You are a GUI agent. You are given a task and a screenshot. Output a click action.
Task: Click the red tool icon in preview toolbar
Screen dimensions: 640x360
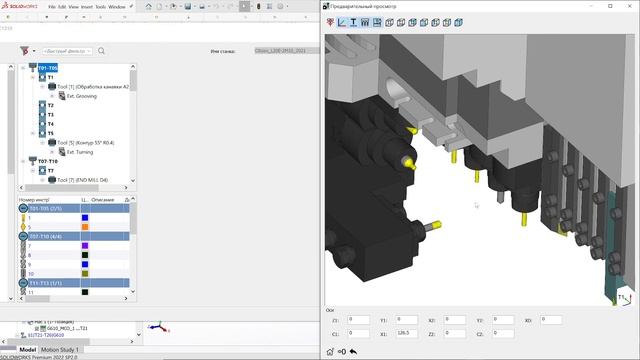(x=330, y=22)
